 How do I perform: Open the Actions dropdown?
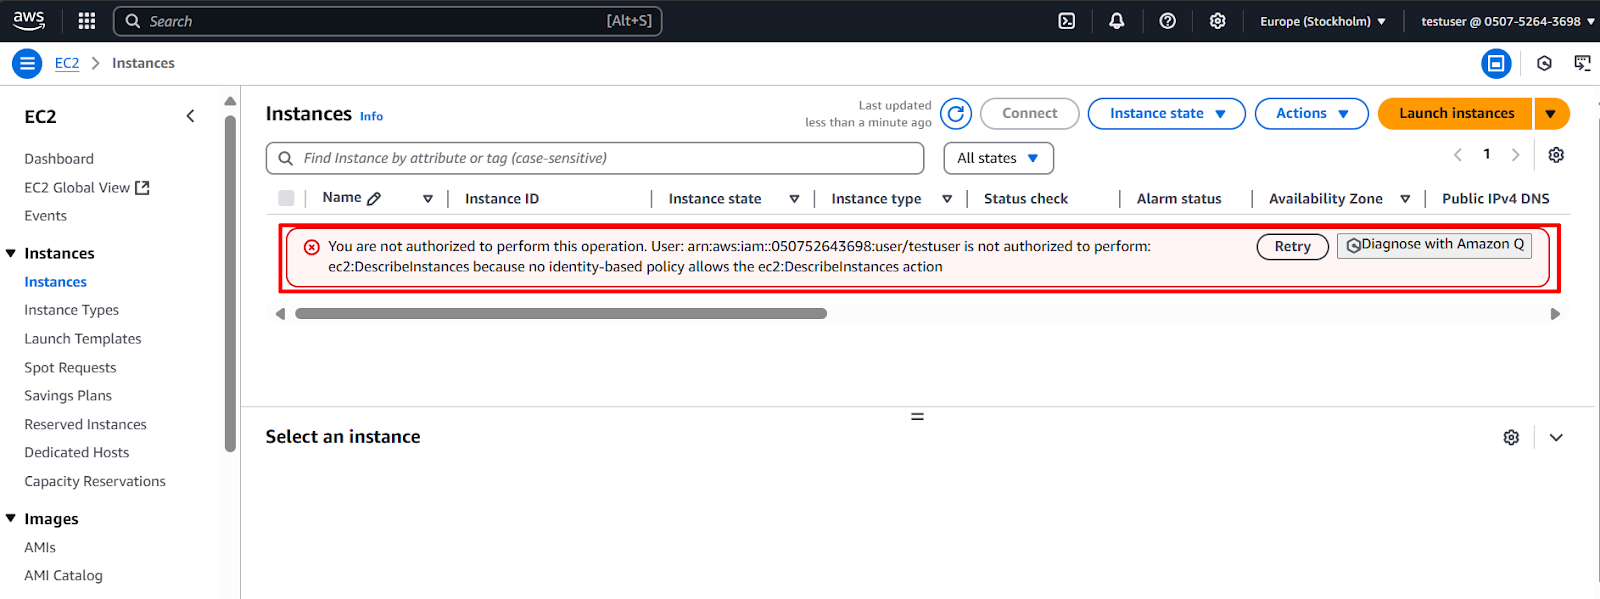click(x=1311, y=114)
